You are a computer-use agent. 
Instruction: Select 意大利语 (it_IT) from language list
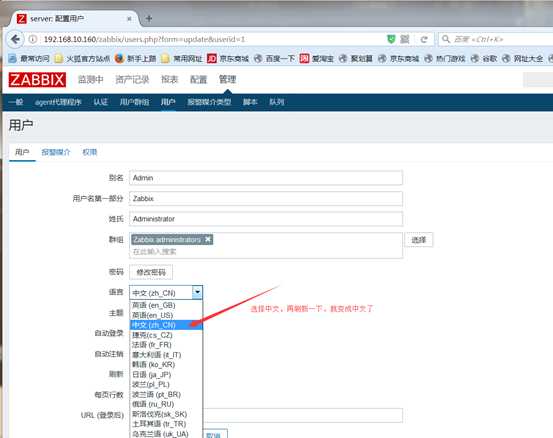coord(166,355)
